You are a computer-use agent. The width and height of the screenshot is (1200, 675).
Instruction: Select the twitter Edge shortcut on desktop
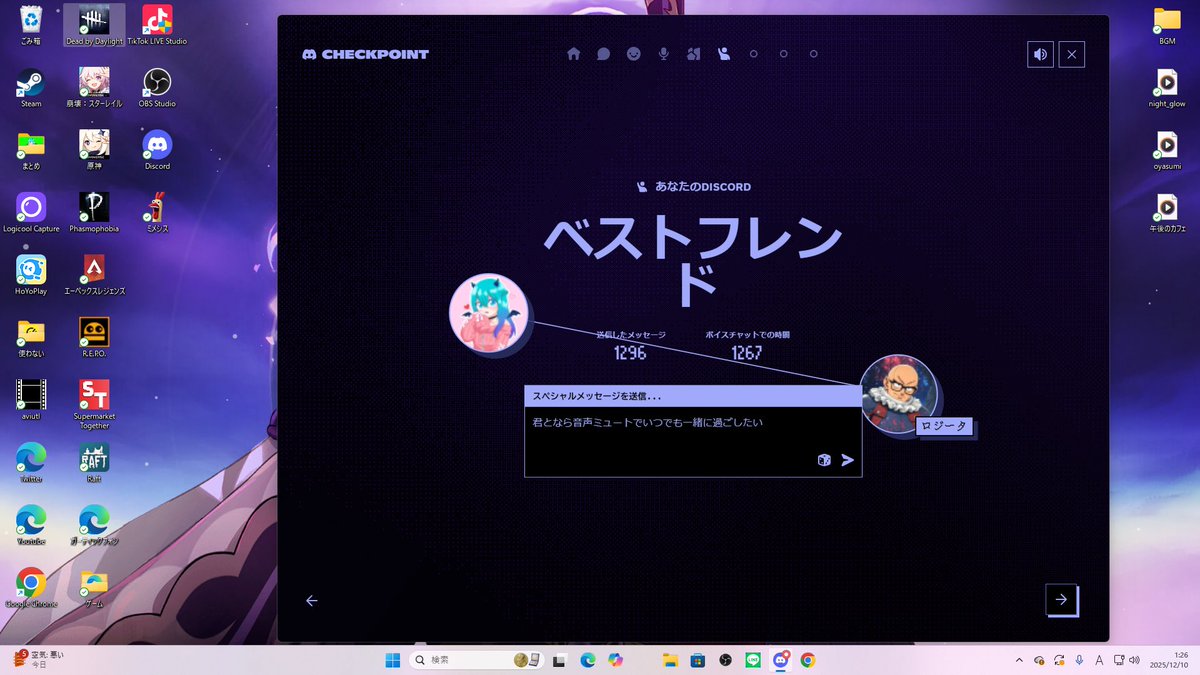tap(31, 463)
